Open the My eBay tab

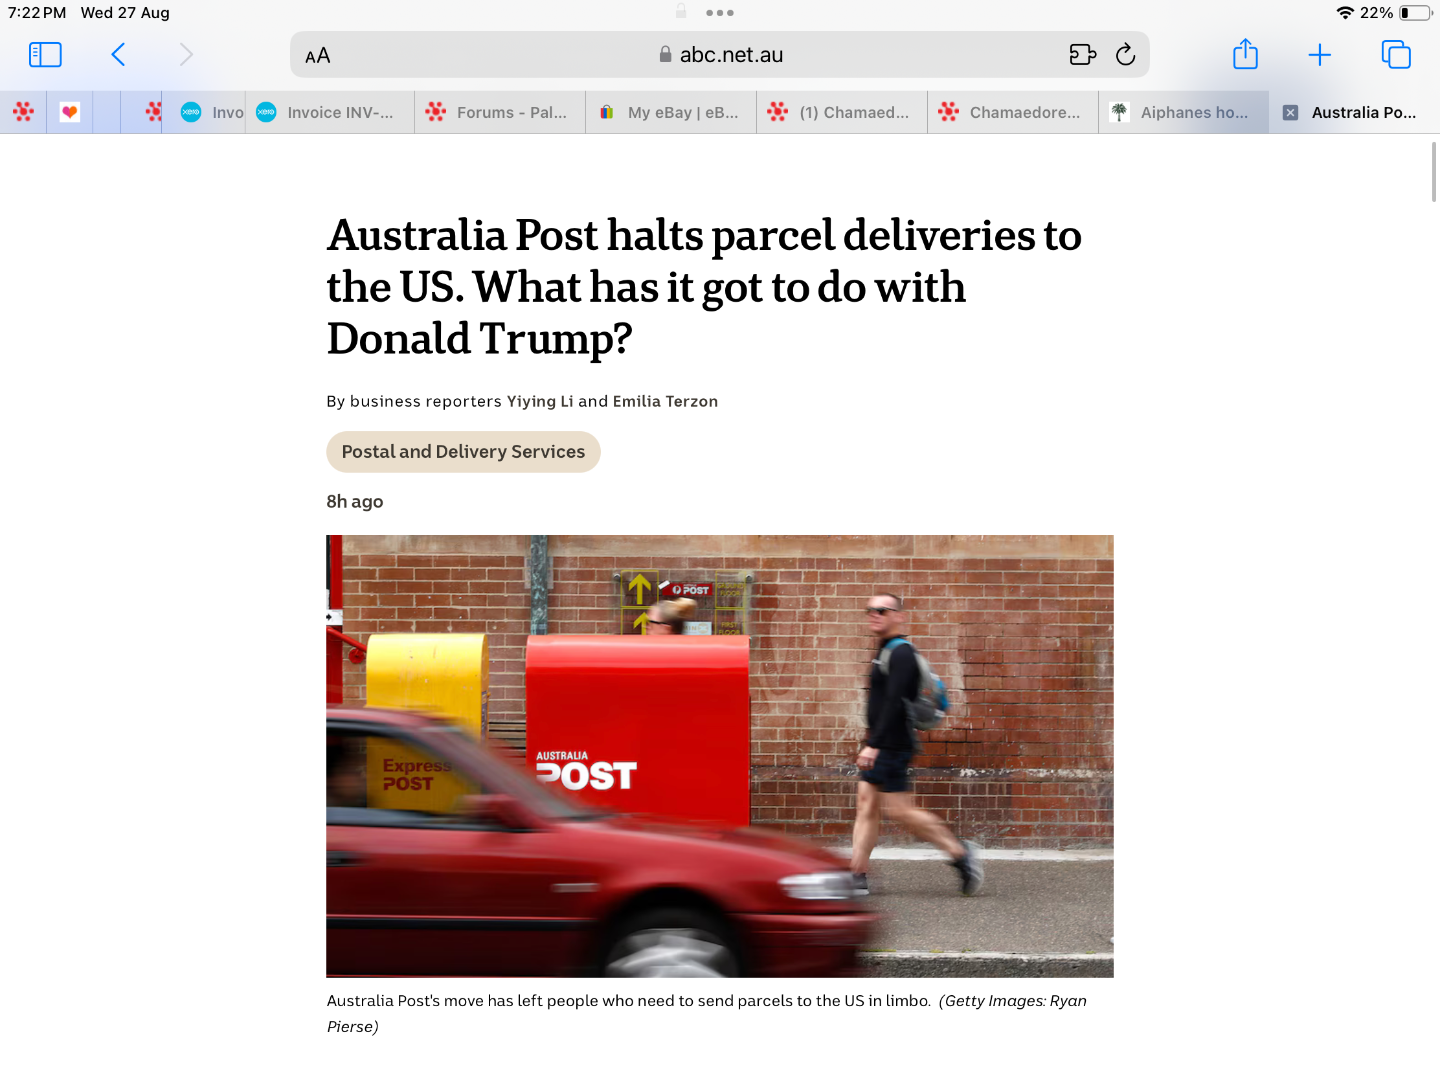[x=671, y=113]
